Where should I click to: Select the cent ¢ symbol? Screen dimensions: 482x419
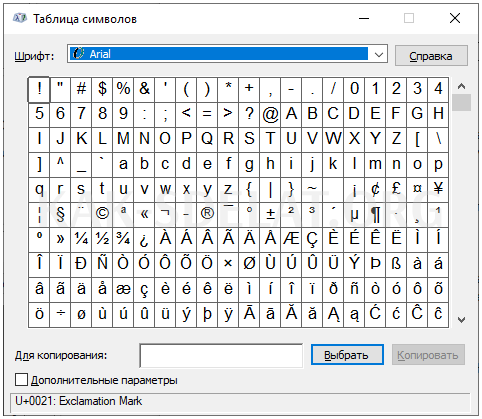tap(375, 189)
